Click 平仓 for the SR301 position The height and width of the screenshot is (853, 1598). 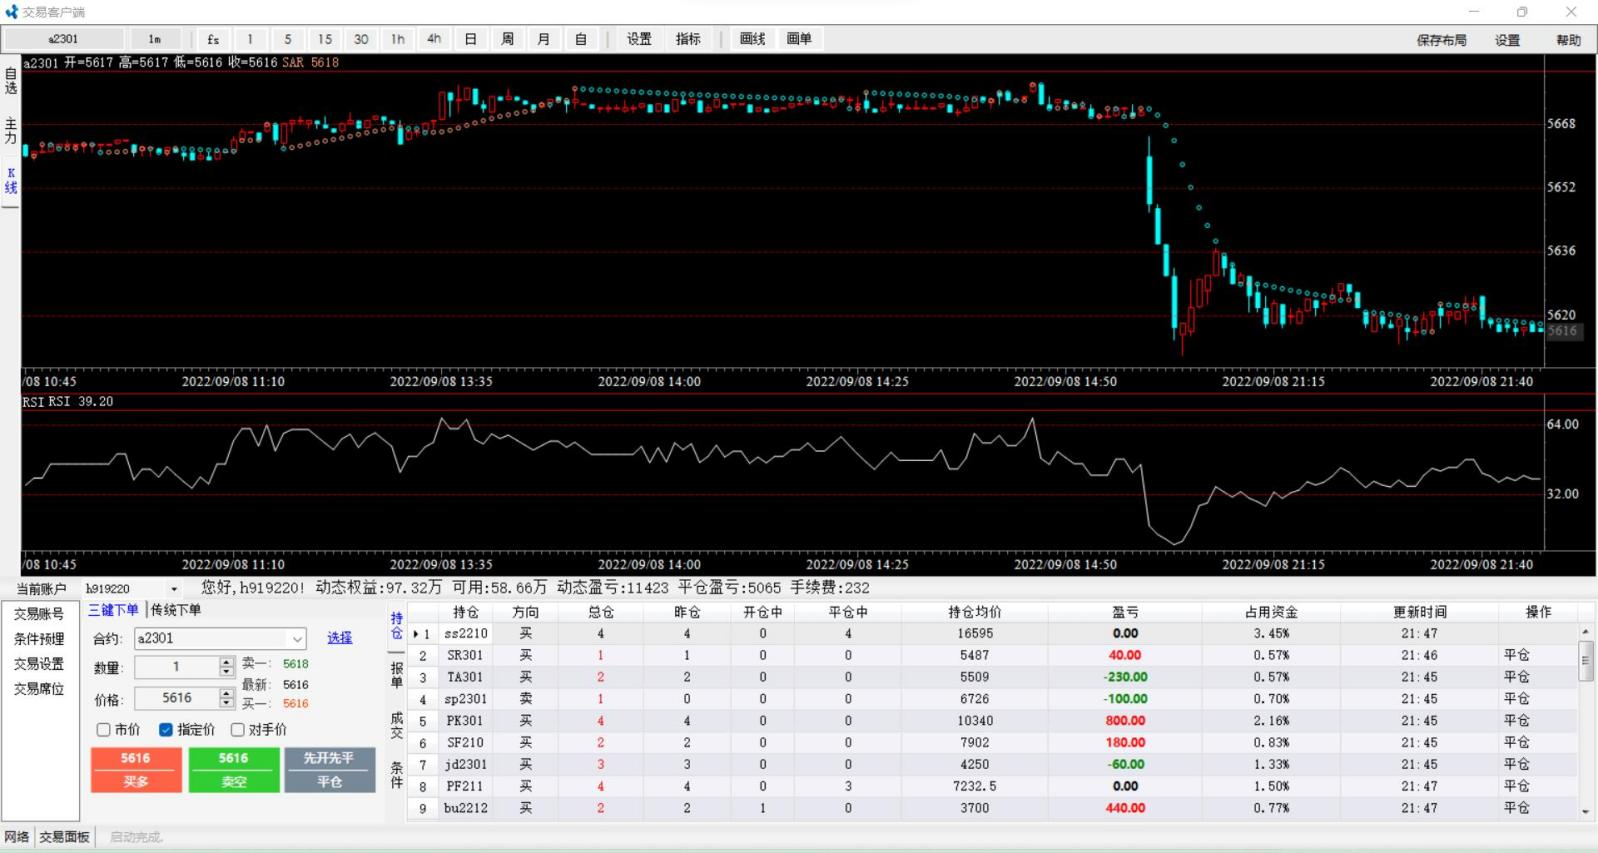coord(1516,655)
